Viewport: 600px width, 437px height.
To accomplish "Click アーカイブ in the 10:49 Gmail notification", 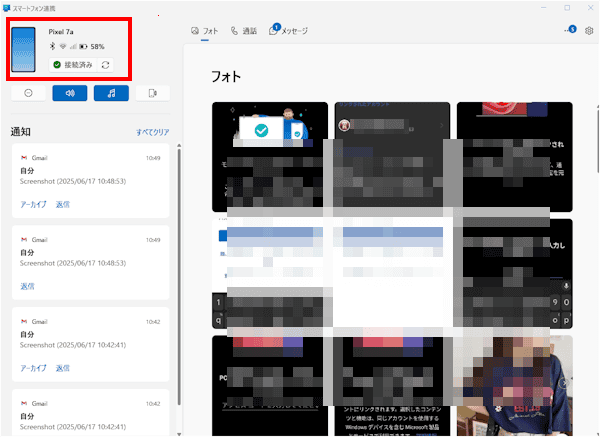I will coord(33,204).
